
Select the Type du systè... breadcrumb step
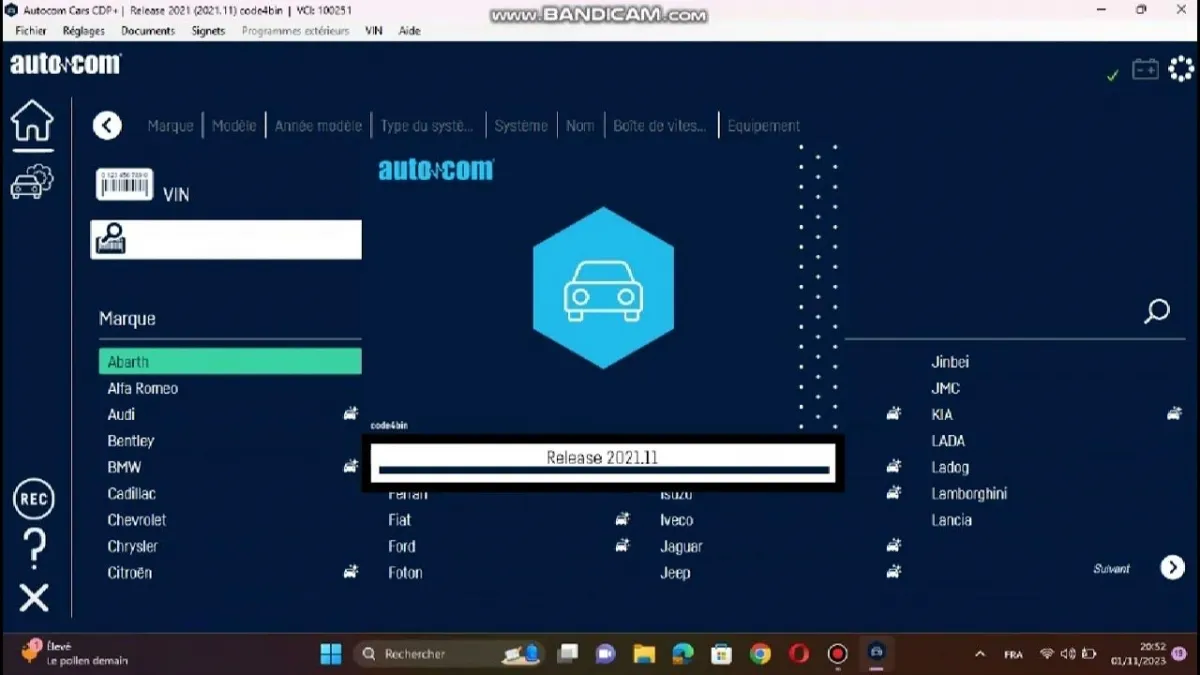tap(427, 126)
